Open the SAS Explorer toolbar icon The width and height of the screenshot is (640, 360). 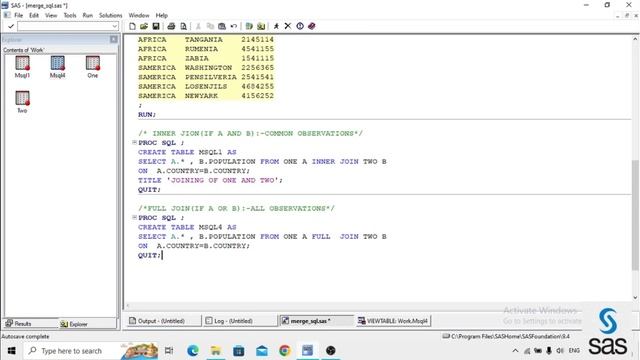pyautogui.click(x=261, y=26)
